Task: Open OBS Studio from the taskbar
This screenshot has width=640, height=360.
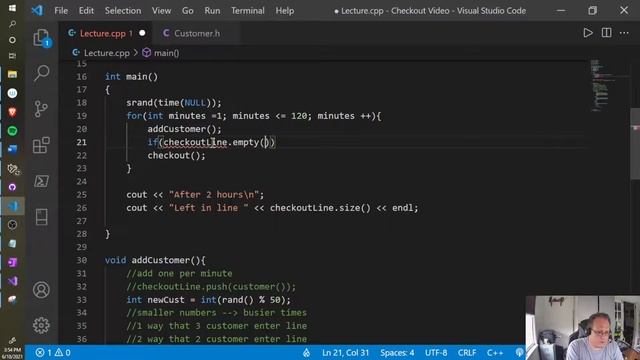Action: [12, 225]
